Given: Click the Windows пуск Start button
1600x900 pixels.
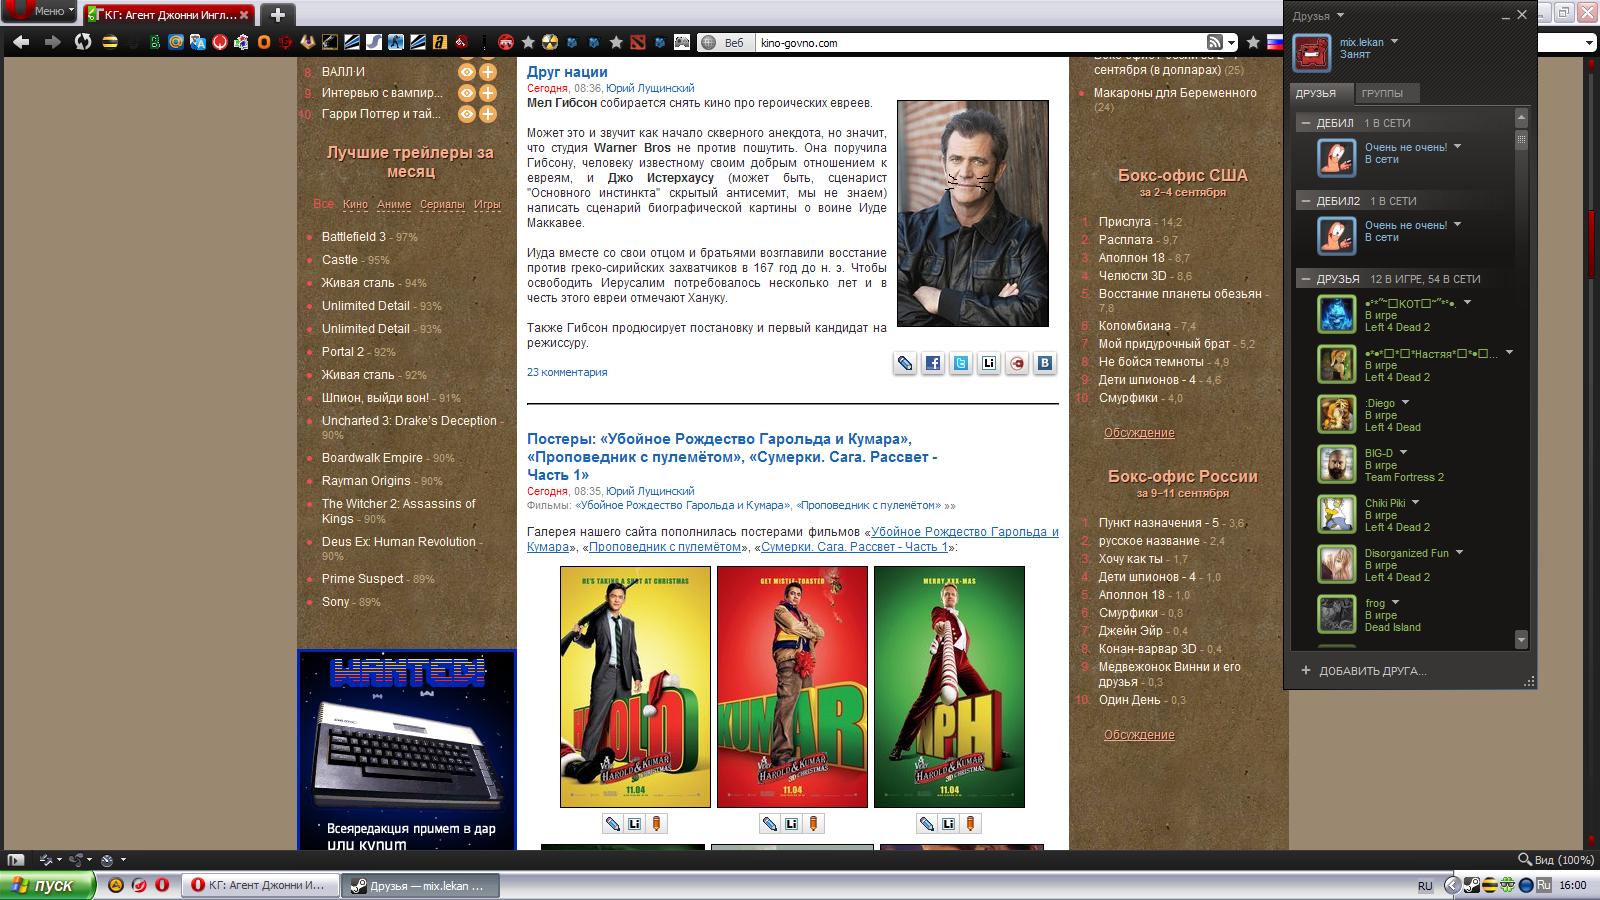Looking at the screenshot, I should pos(48,885).
